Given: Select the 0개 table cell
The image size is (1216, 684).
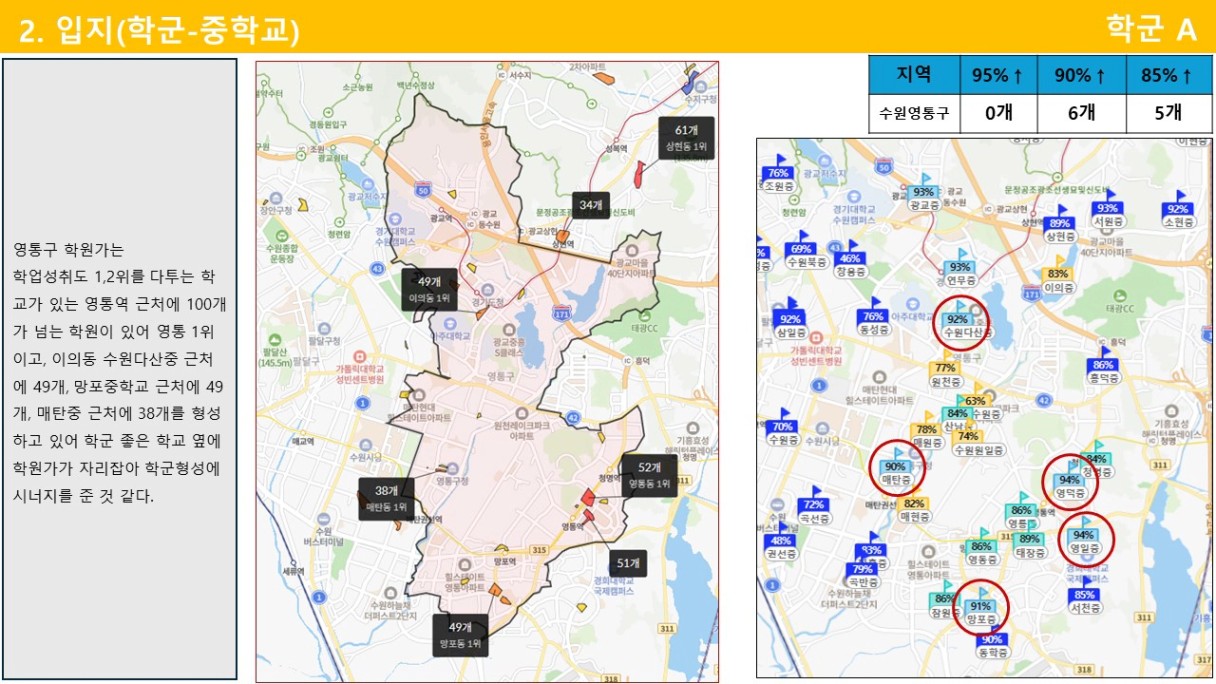Looking at the screenshot, I should [x=998, y=113].
